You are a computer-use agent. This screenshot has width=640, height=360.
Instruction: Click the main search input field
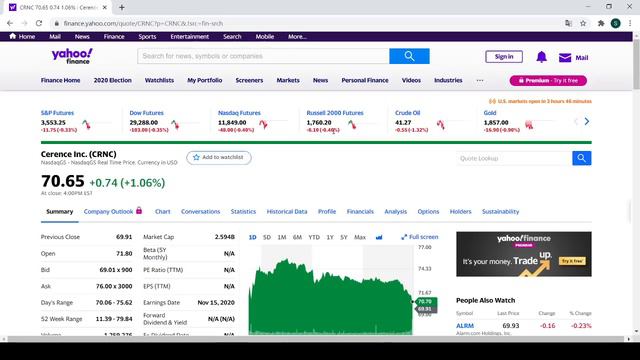click(x=263, y=56)
